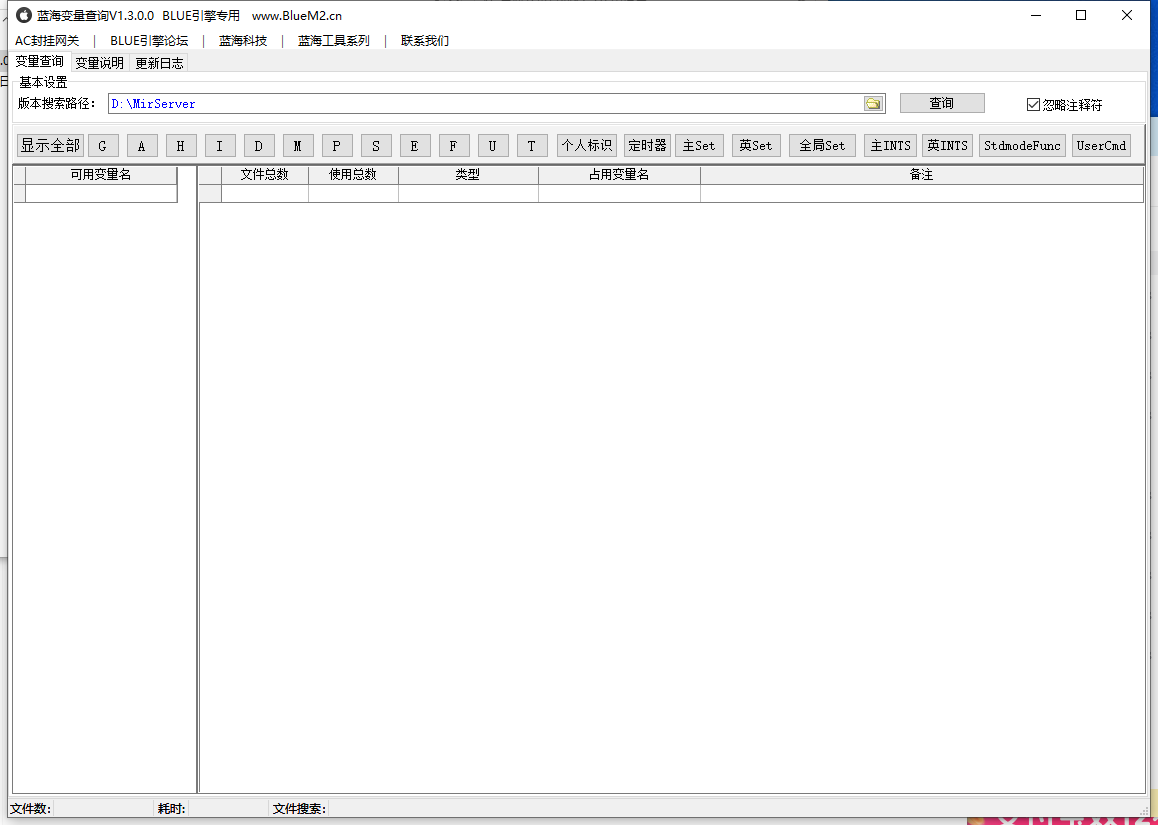Click the 联系我们 menu item
Viewport: 1158px width, 825px height.
pos(425,41)
